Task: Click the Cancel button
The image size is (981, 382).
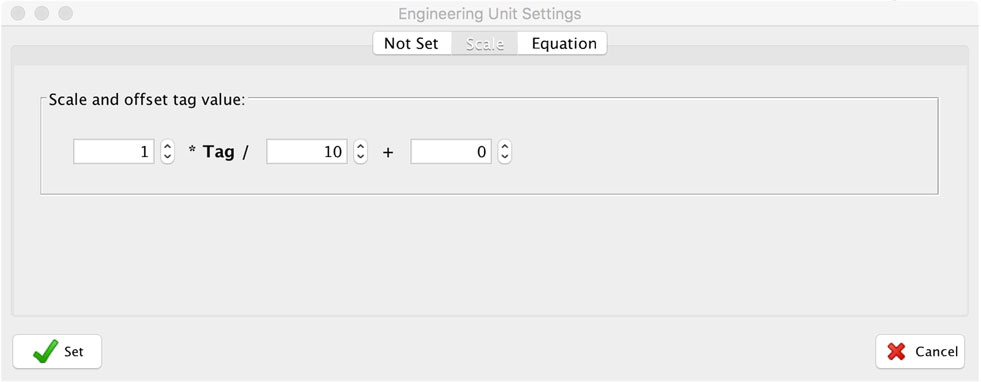Action: tap(920, 352)
